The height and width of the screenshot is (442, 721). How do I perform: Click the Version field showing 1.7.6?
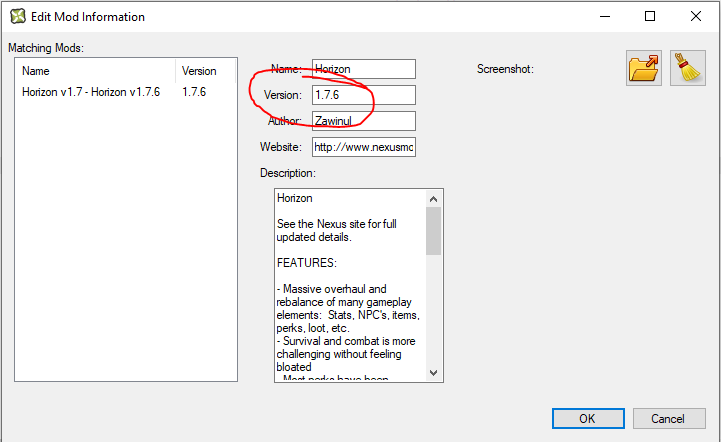pyautogui.click(x=364, y=95)
